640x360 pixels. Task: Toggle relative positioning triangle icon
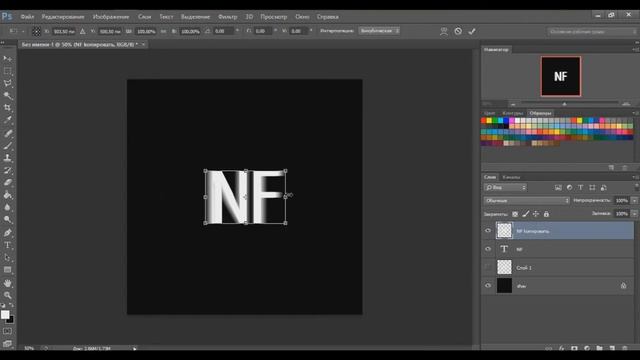[82, 31]
